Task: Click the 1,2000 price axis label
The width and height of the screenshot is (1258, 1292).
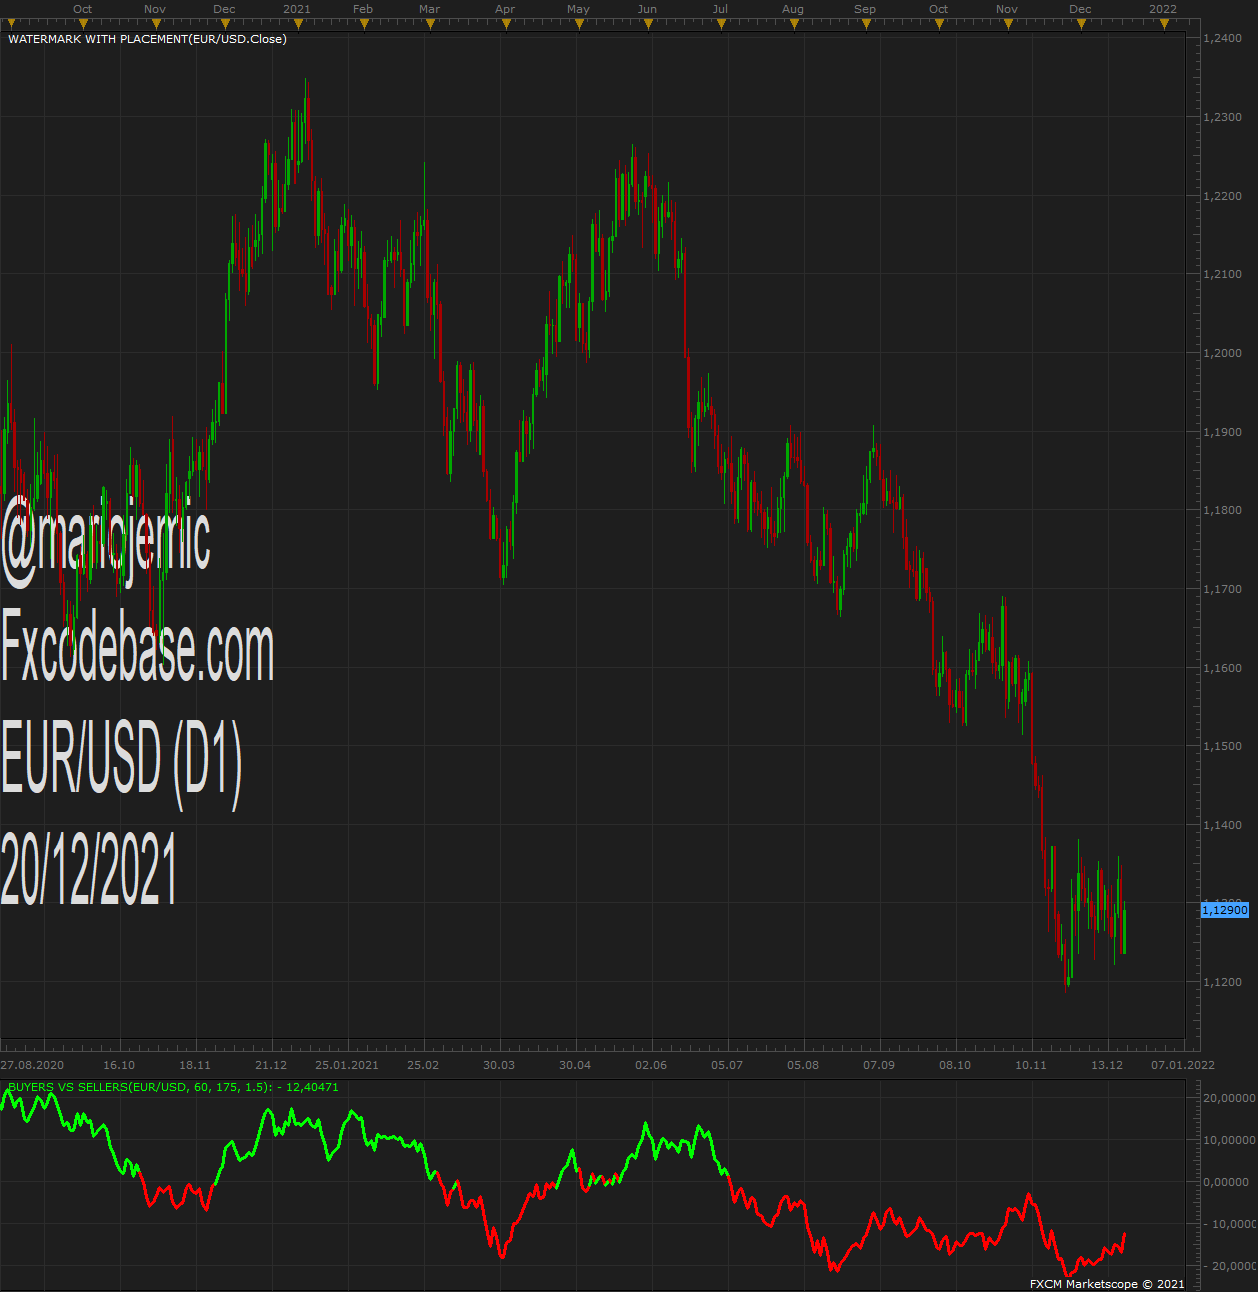Action: pyautogui.click(x=1223, y=353)
